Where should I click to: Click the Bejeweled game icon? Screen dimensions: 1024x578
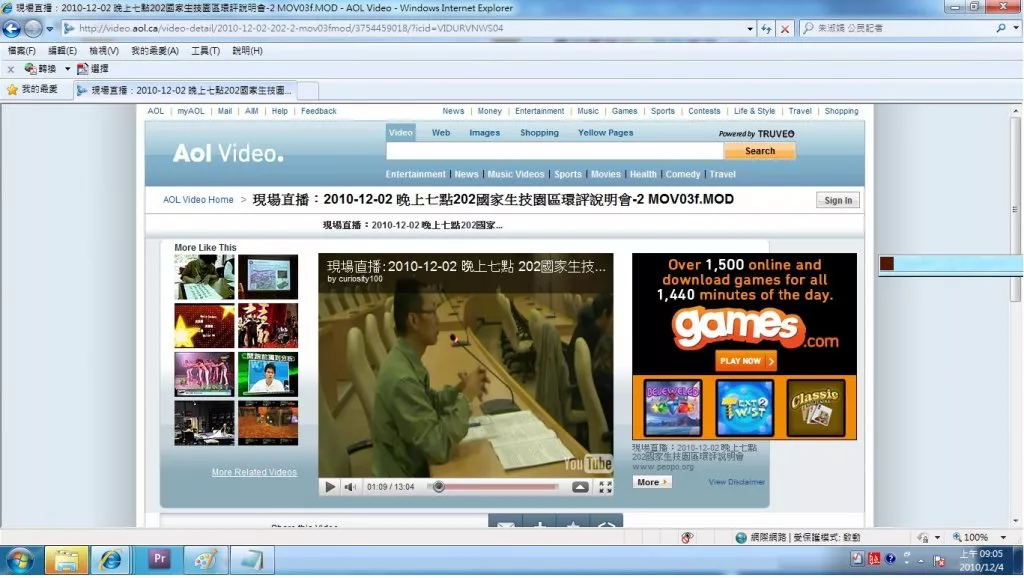tap(673, 408)
